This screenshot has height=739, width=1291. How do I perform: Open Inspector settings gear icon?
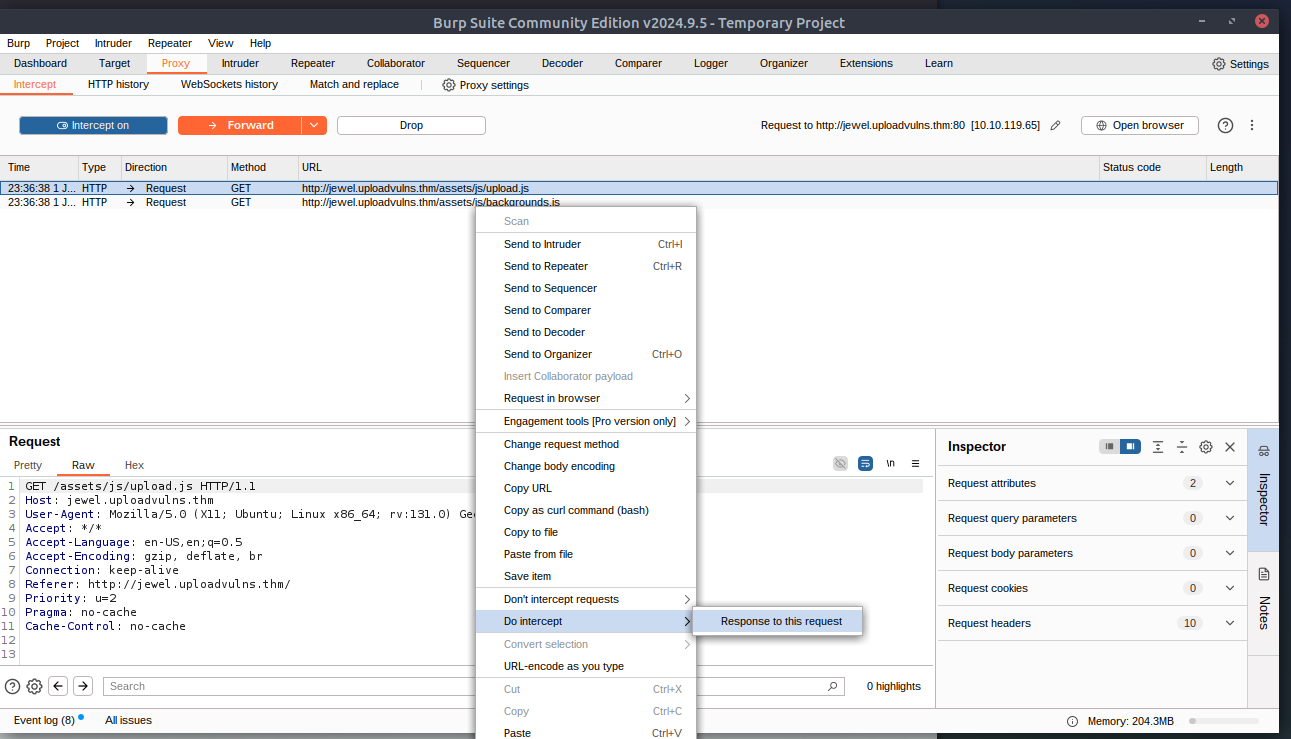(x=1206, y=447)
